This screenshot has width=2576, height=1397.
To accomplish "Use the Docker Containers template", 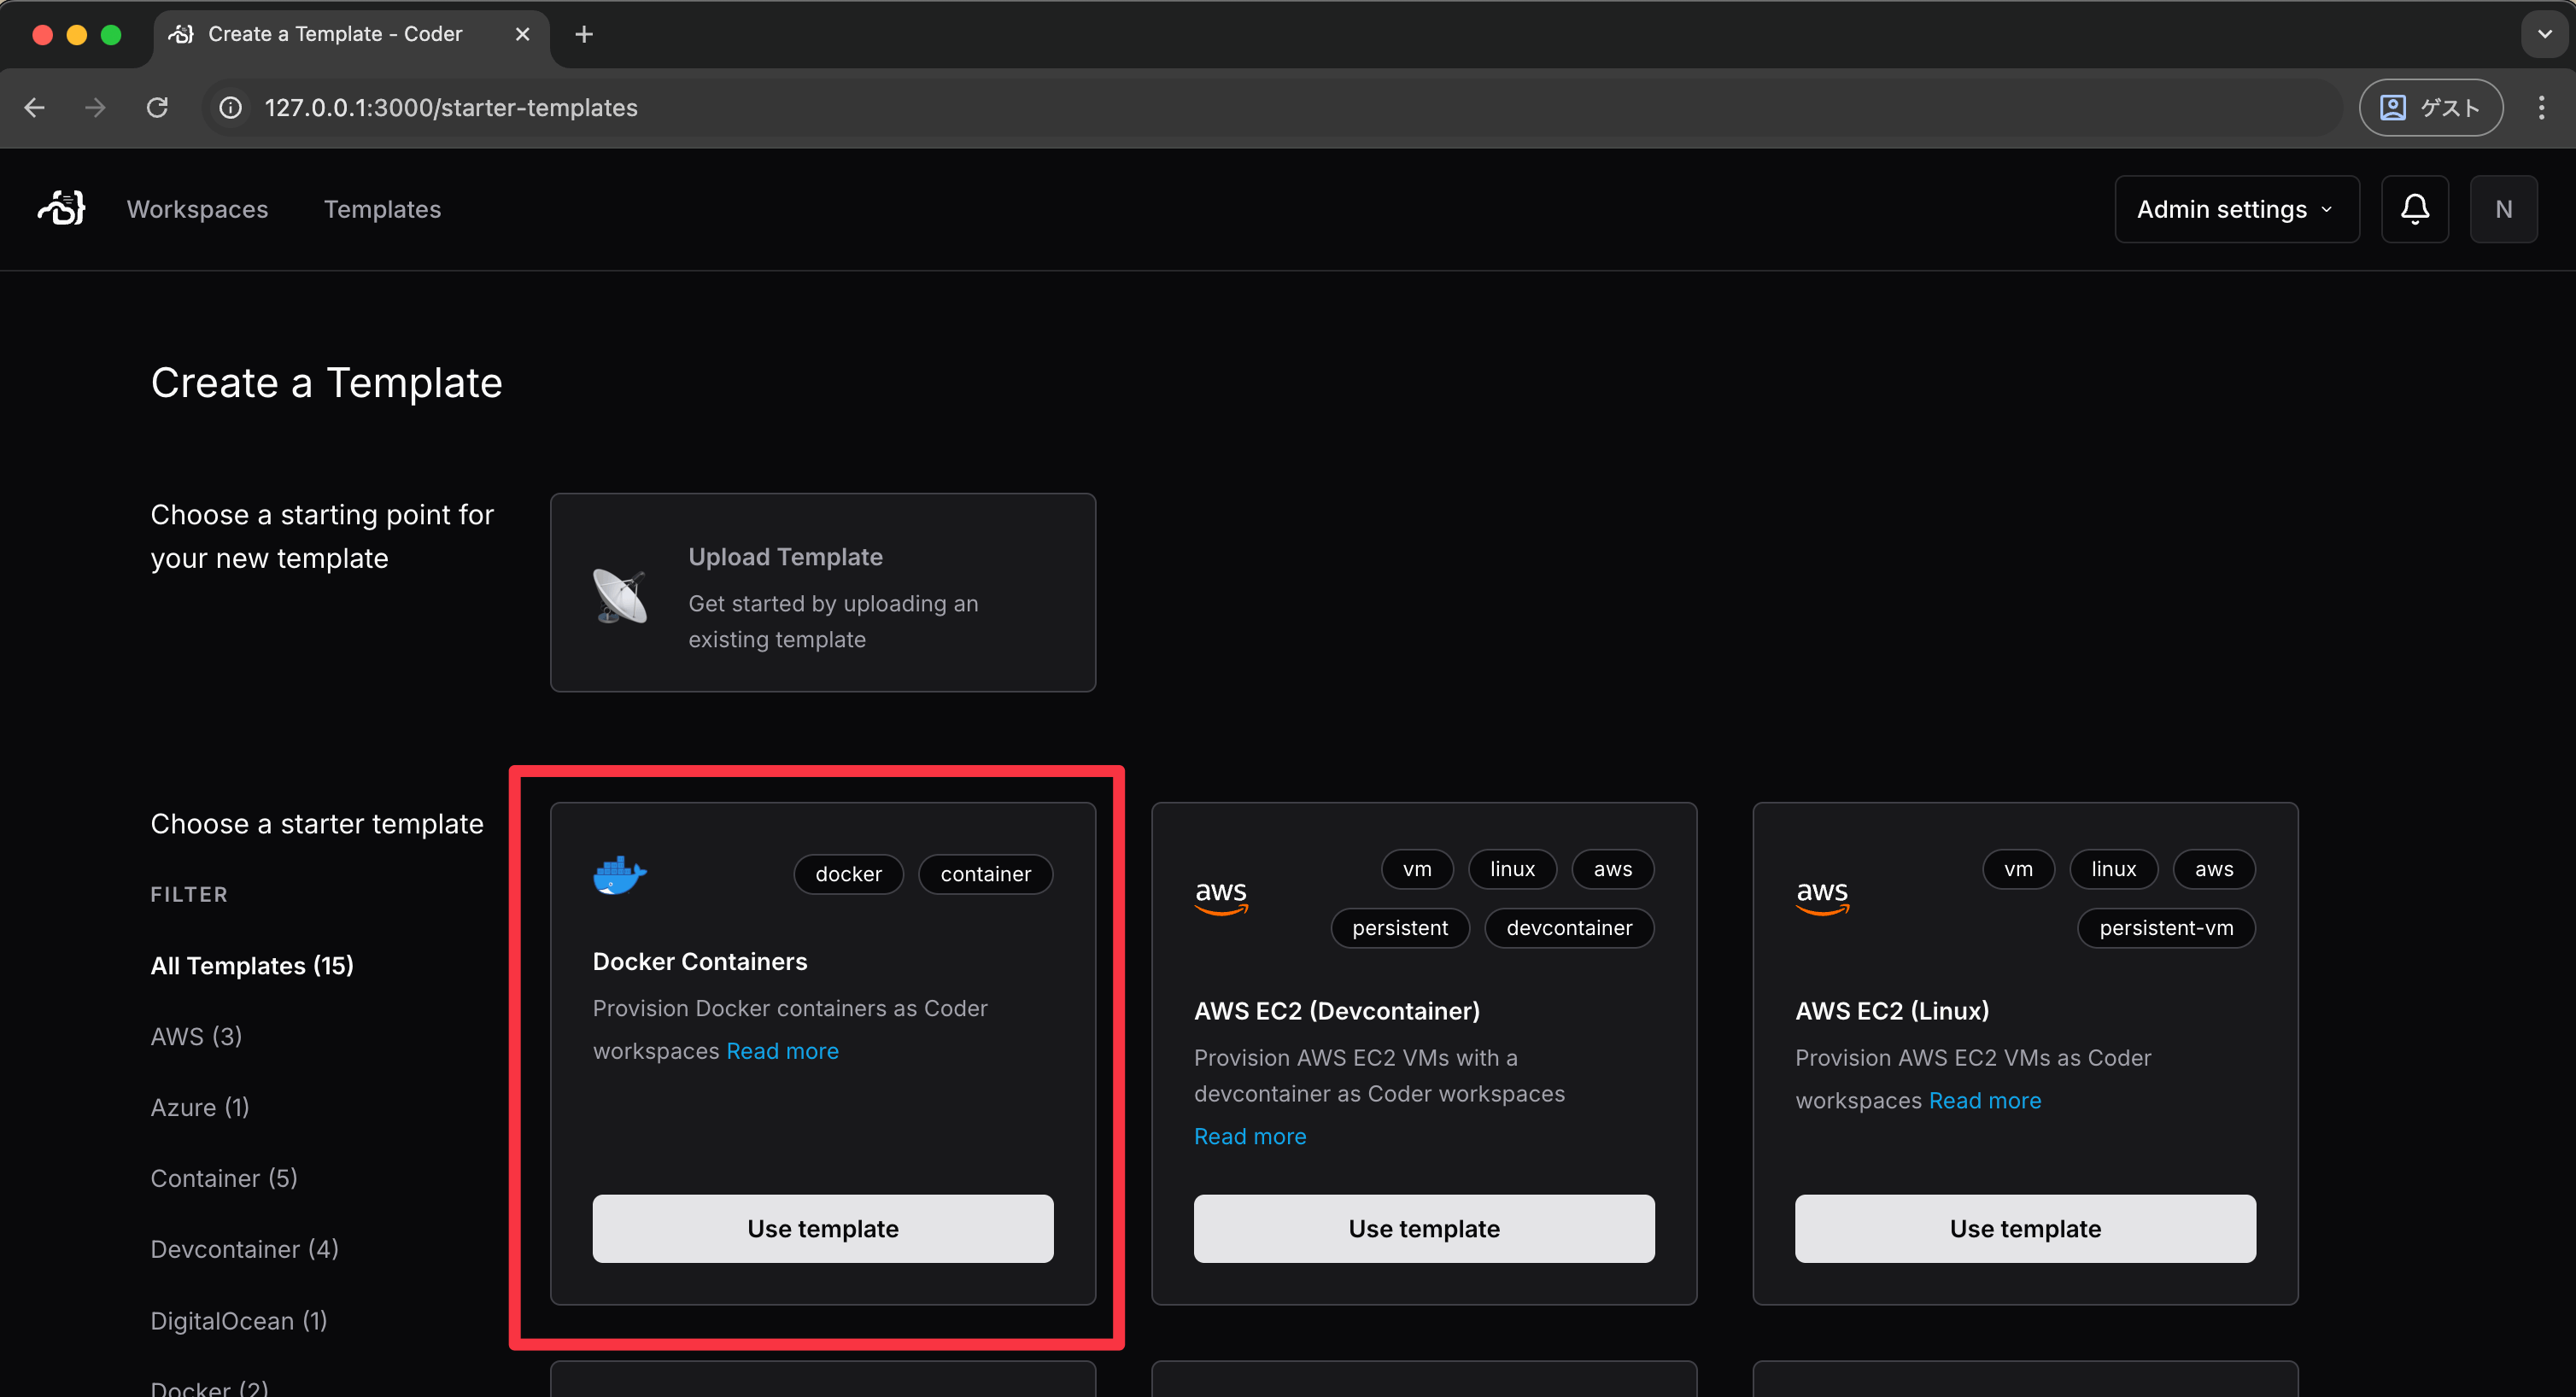I will (x=822, y=1228).
